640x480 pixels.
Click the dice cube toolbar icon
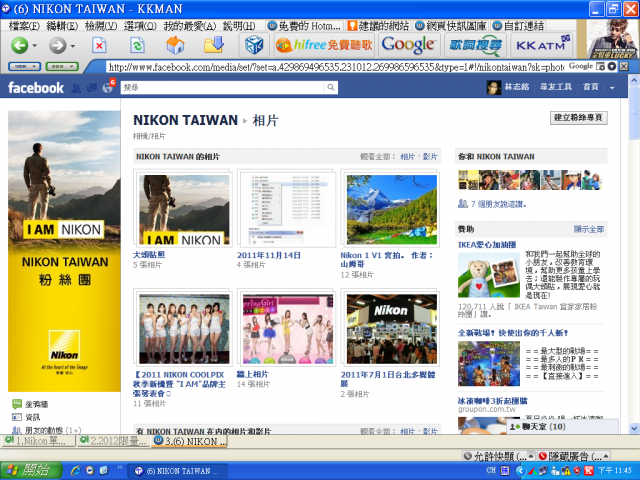click(254, 45)
